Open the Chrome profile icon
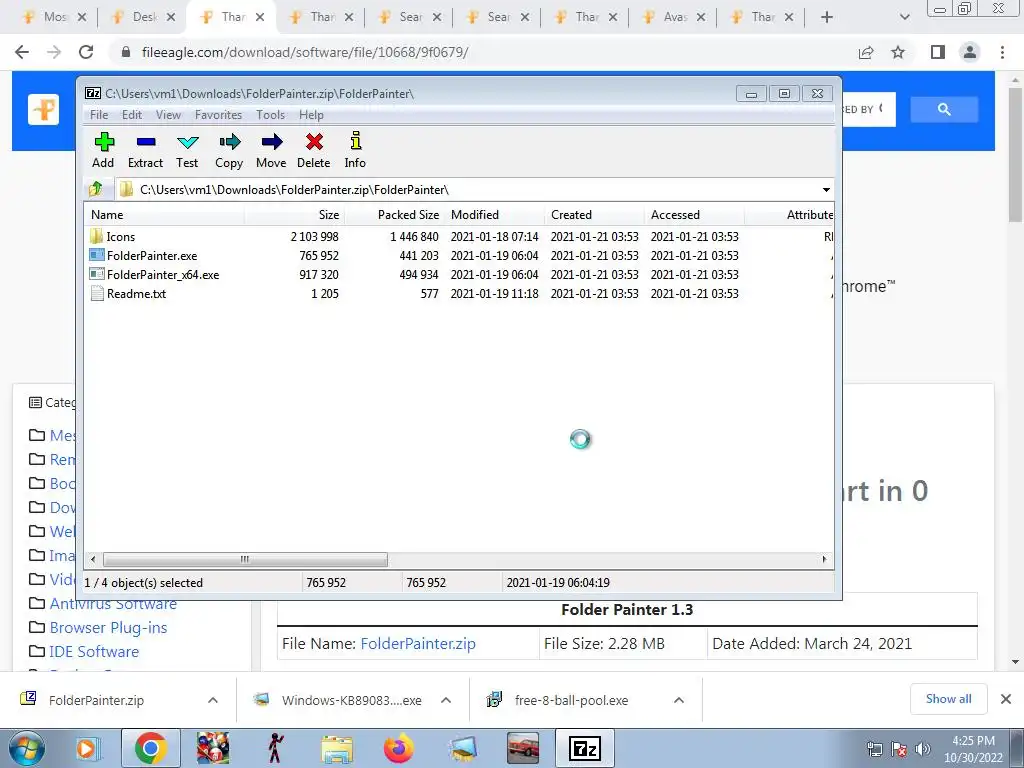The width and height of the screenshot is (1024, 768). tap(970, 52)
